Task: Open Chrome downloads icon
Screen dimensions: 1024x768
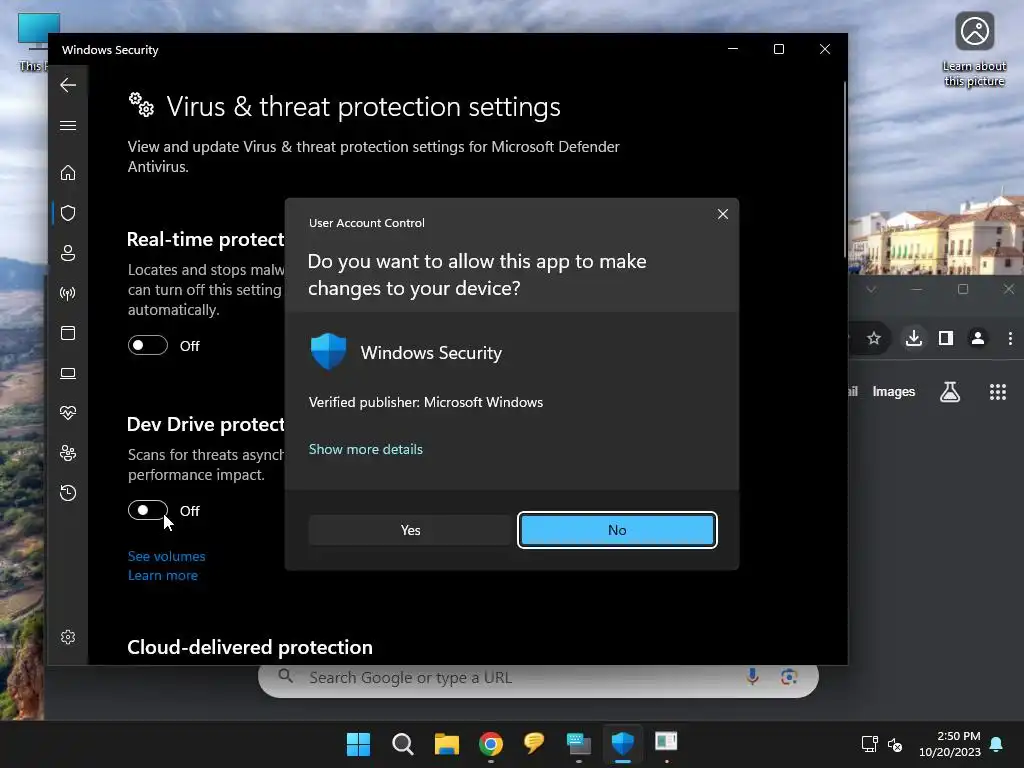Action: pyautogui.click(x=914, y=338)
